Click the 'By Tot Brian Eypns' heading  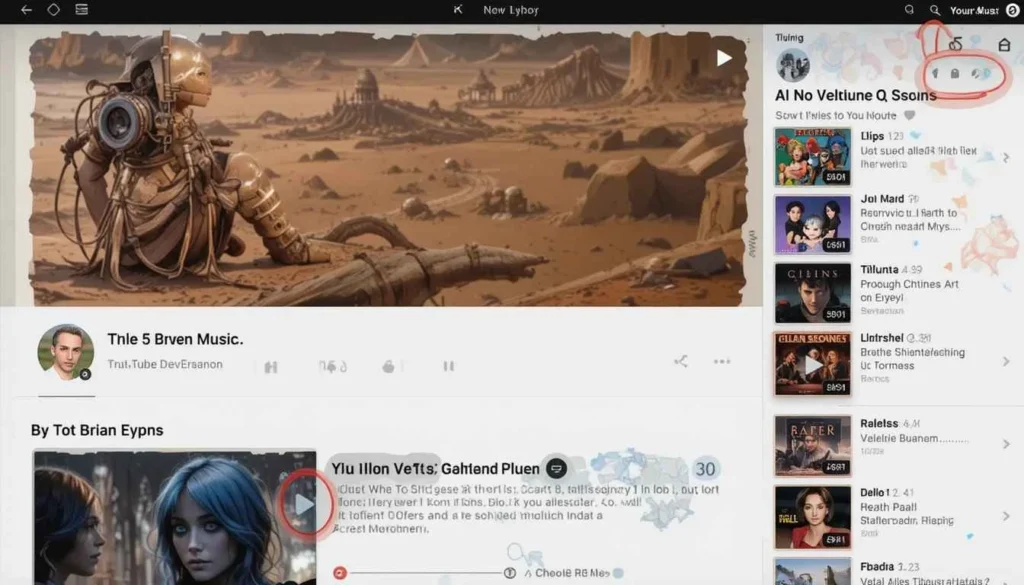97,430
